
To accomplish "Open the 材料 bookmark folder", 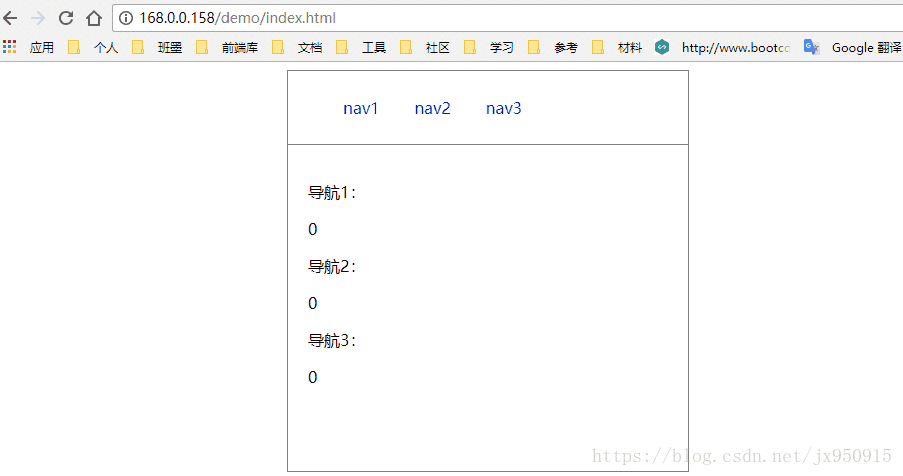I will pos(617,47).
